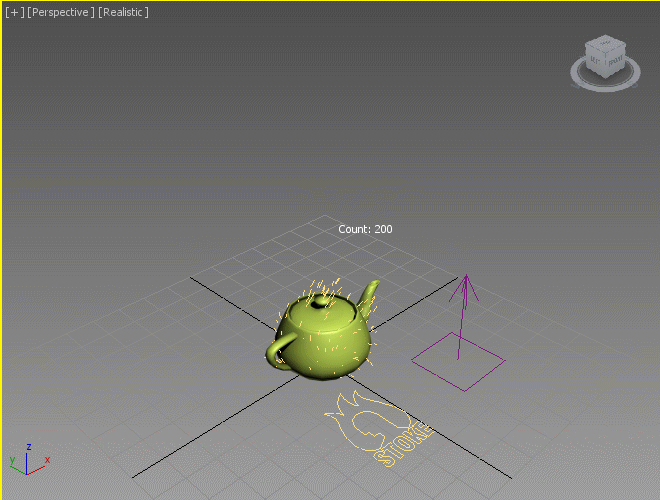Viewport: 660px width, 500px height.
Task: Open the Perspective viewport view menu
Action: click(x=61, y=12)
